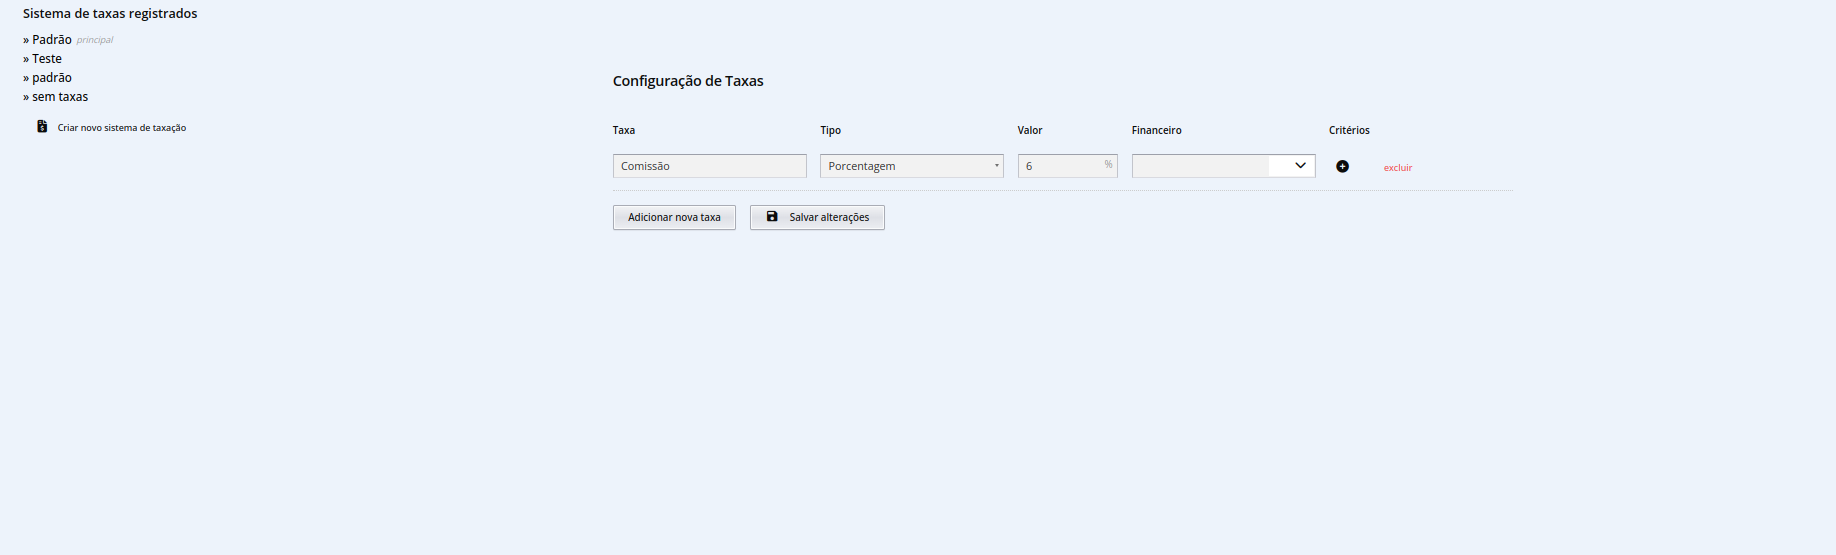Click the red excluir link
Viewport: 1836px width, 555px height.
tap(1397, 168)
